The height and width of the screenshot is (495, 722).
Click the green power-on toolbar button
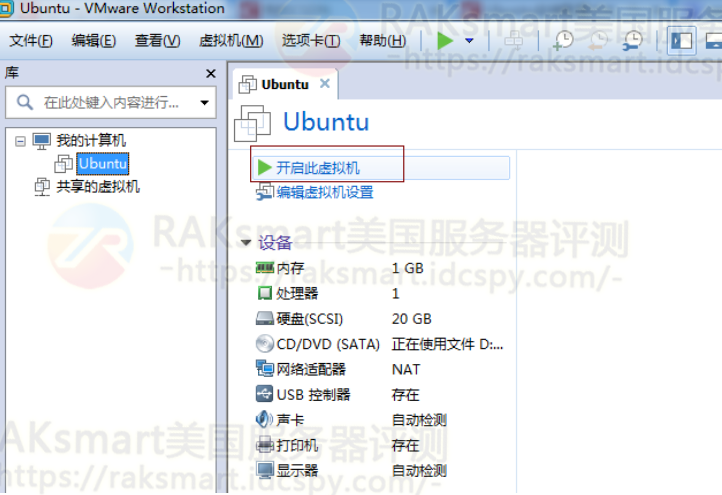[x=445, y=40]
